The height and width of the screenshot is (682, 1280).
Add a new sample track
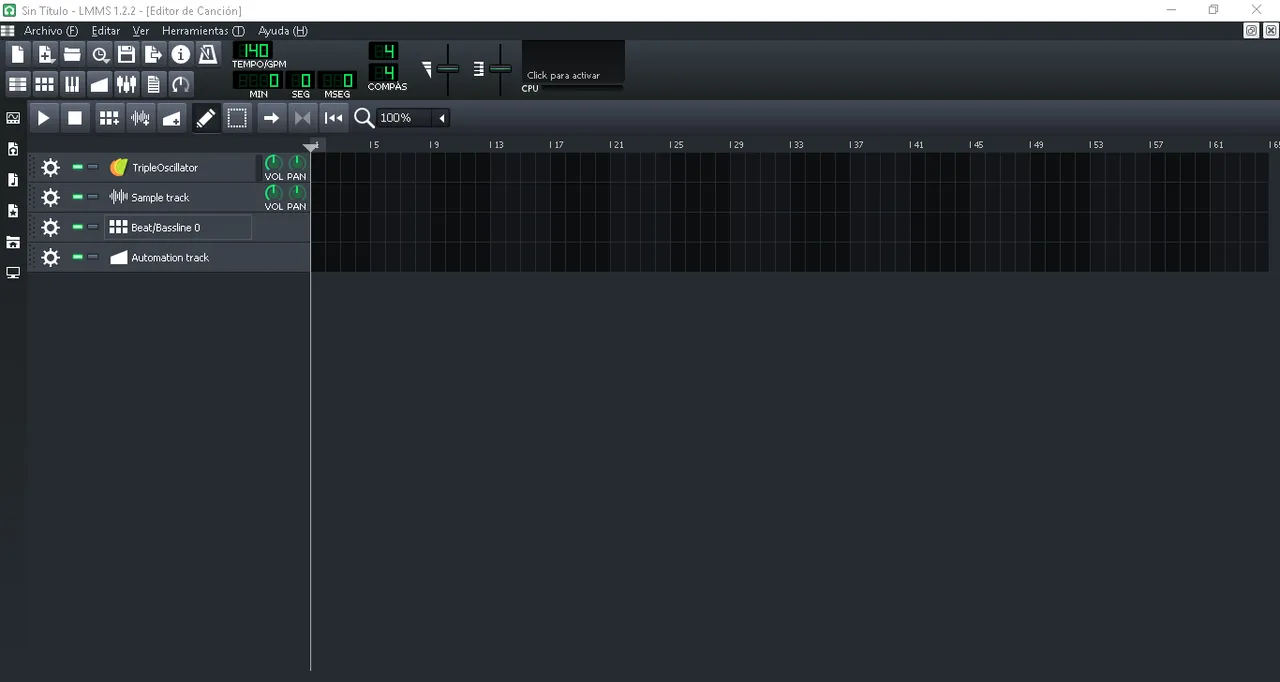pyautogui.click(x=141, y=118)
